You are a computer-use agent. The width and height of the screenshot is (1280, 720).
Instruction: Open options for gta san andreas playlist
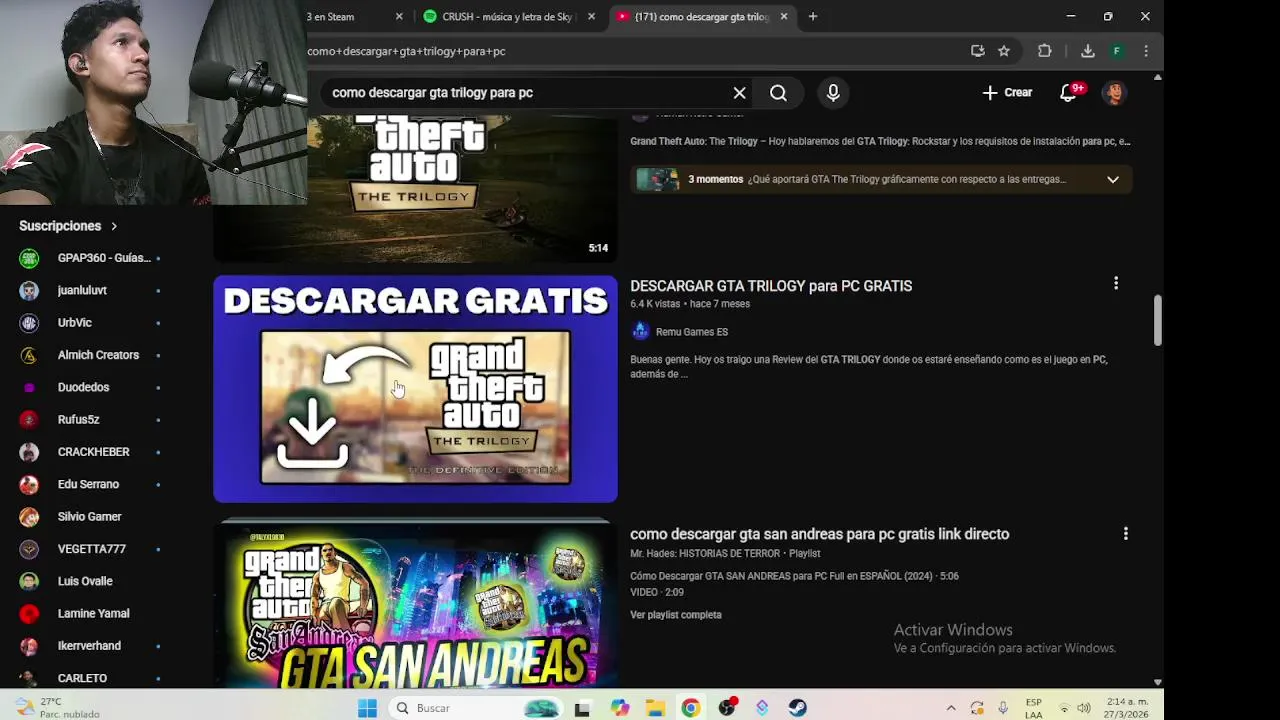(1125, 534)
